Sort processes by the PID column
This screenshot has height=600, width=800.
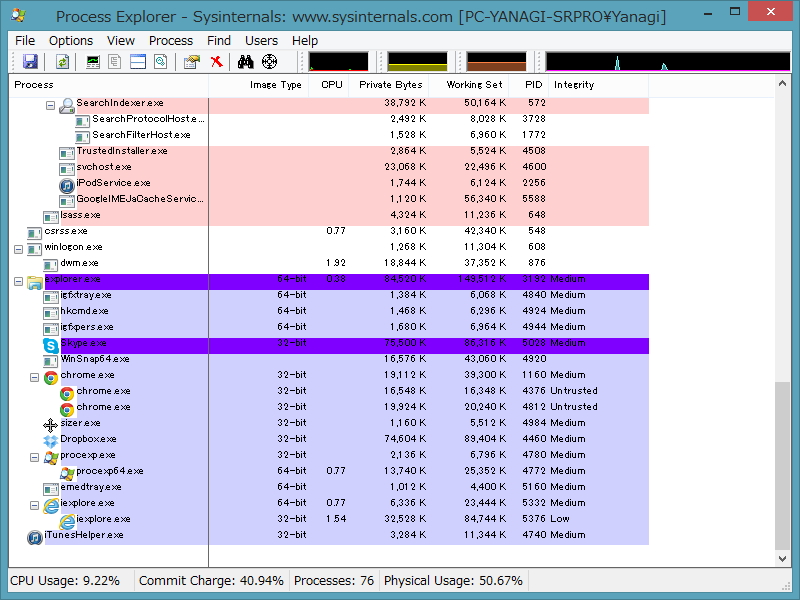click(x=532, y=85)
